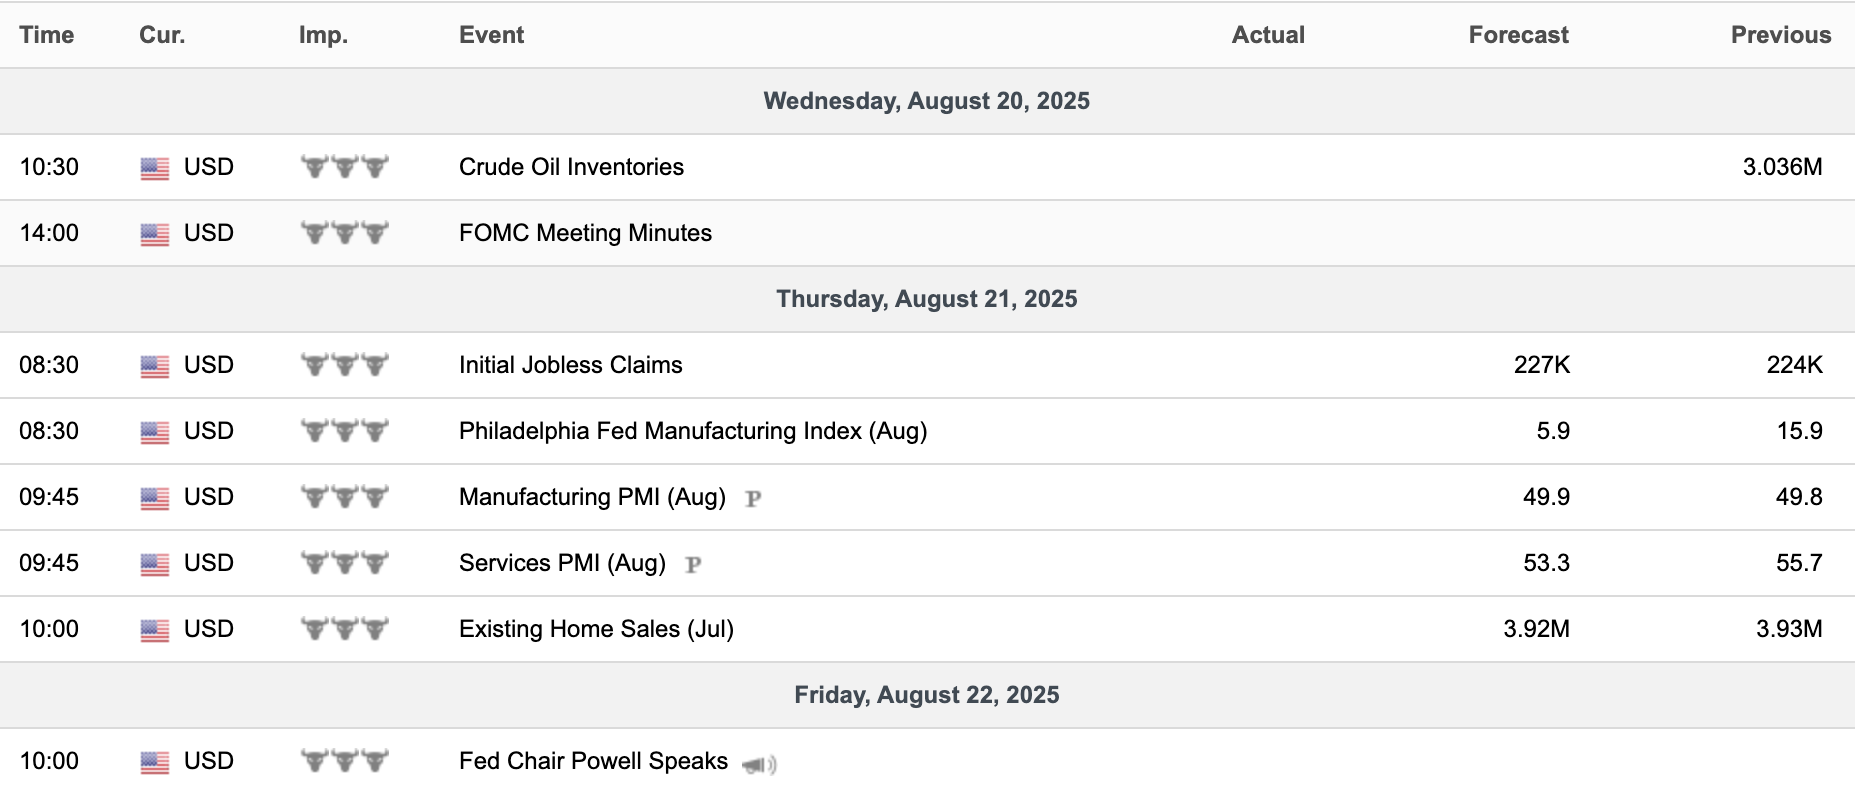
Task: Click the Previous column header
Action: [x=1781, y=35]
